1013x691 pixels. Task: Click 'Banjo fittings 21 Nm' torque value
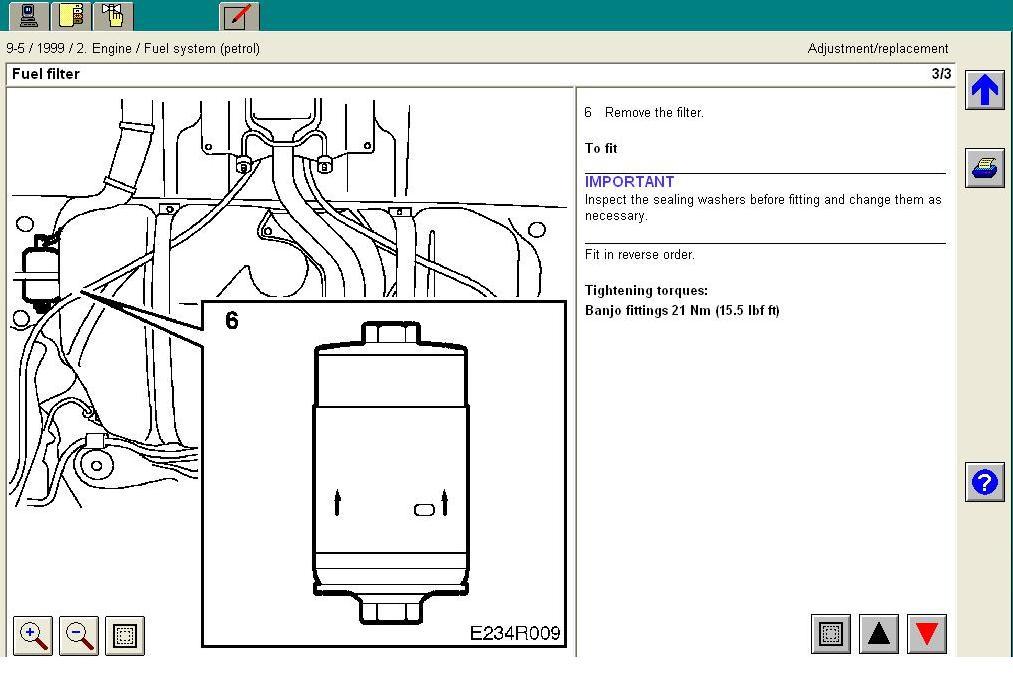[x=682, y=311]
